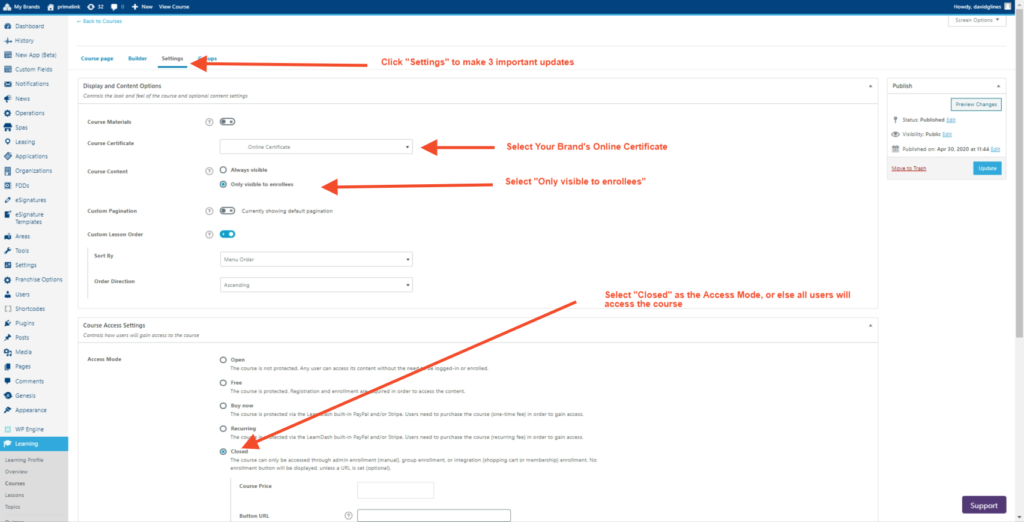Click the Comments bubble icon
The width and height of the screenshot is (1024, 522).
8,381
